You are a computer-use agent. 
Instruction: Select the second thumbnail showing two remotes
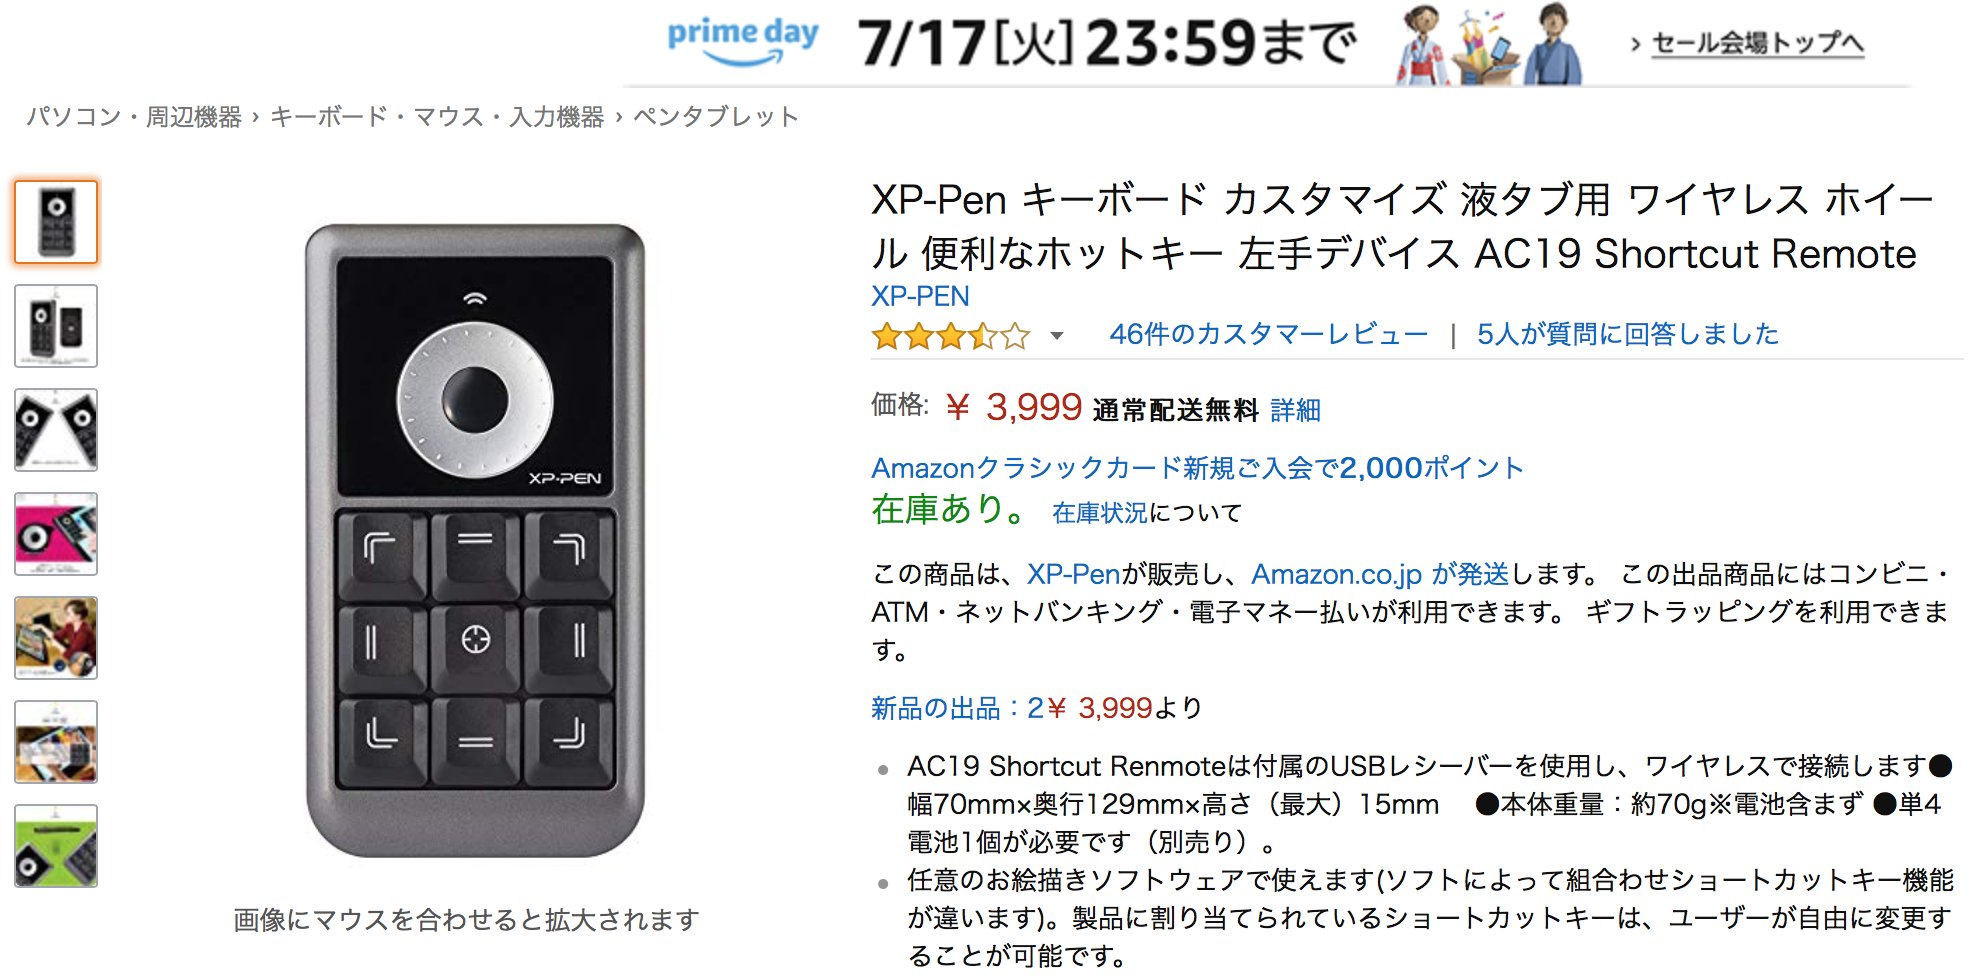point(56,326)
